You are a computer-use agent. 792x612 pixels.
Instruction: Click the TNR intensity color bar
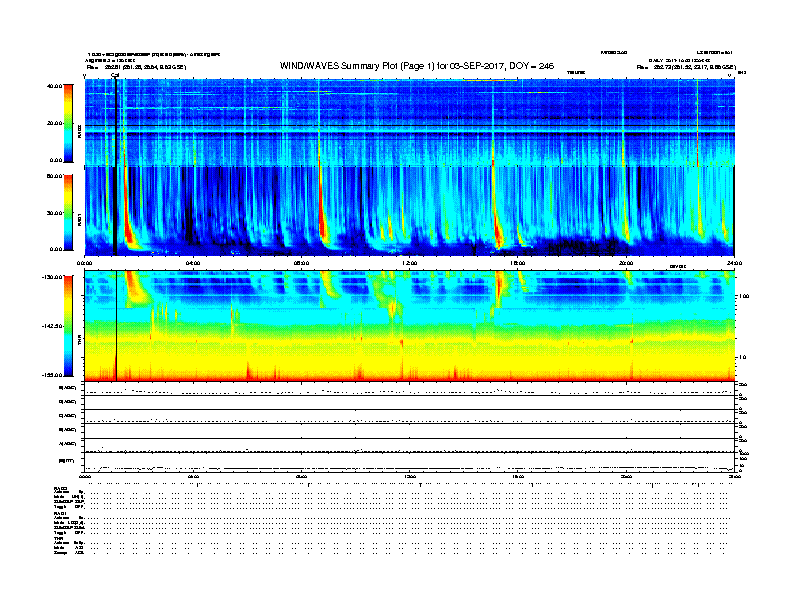pos(68,326)
